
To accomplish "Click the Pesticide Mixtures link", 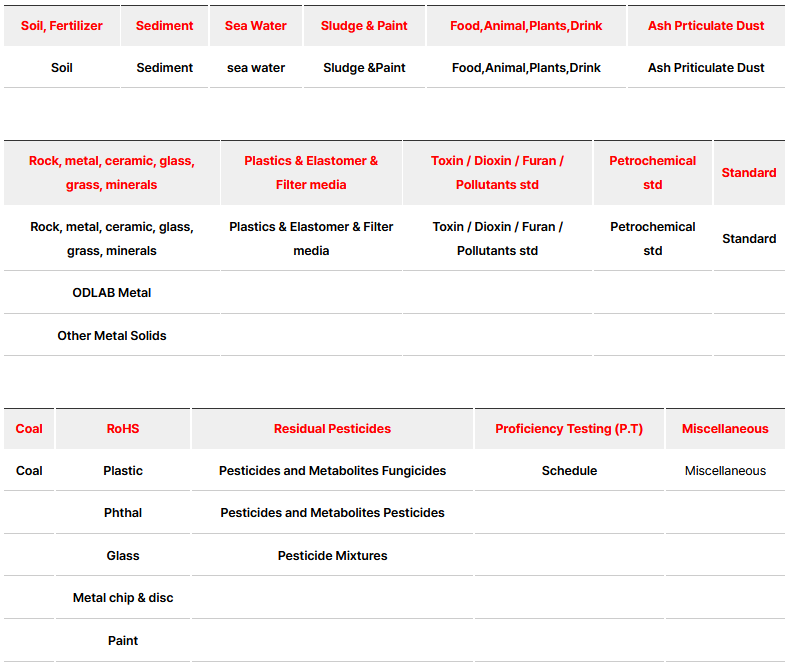I will (332, 556).
